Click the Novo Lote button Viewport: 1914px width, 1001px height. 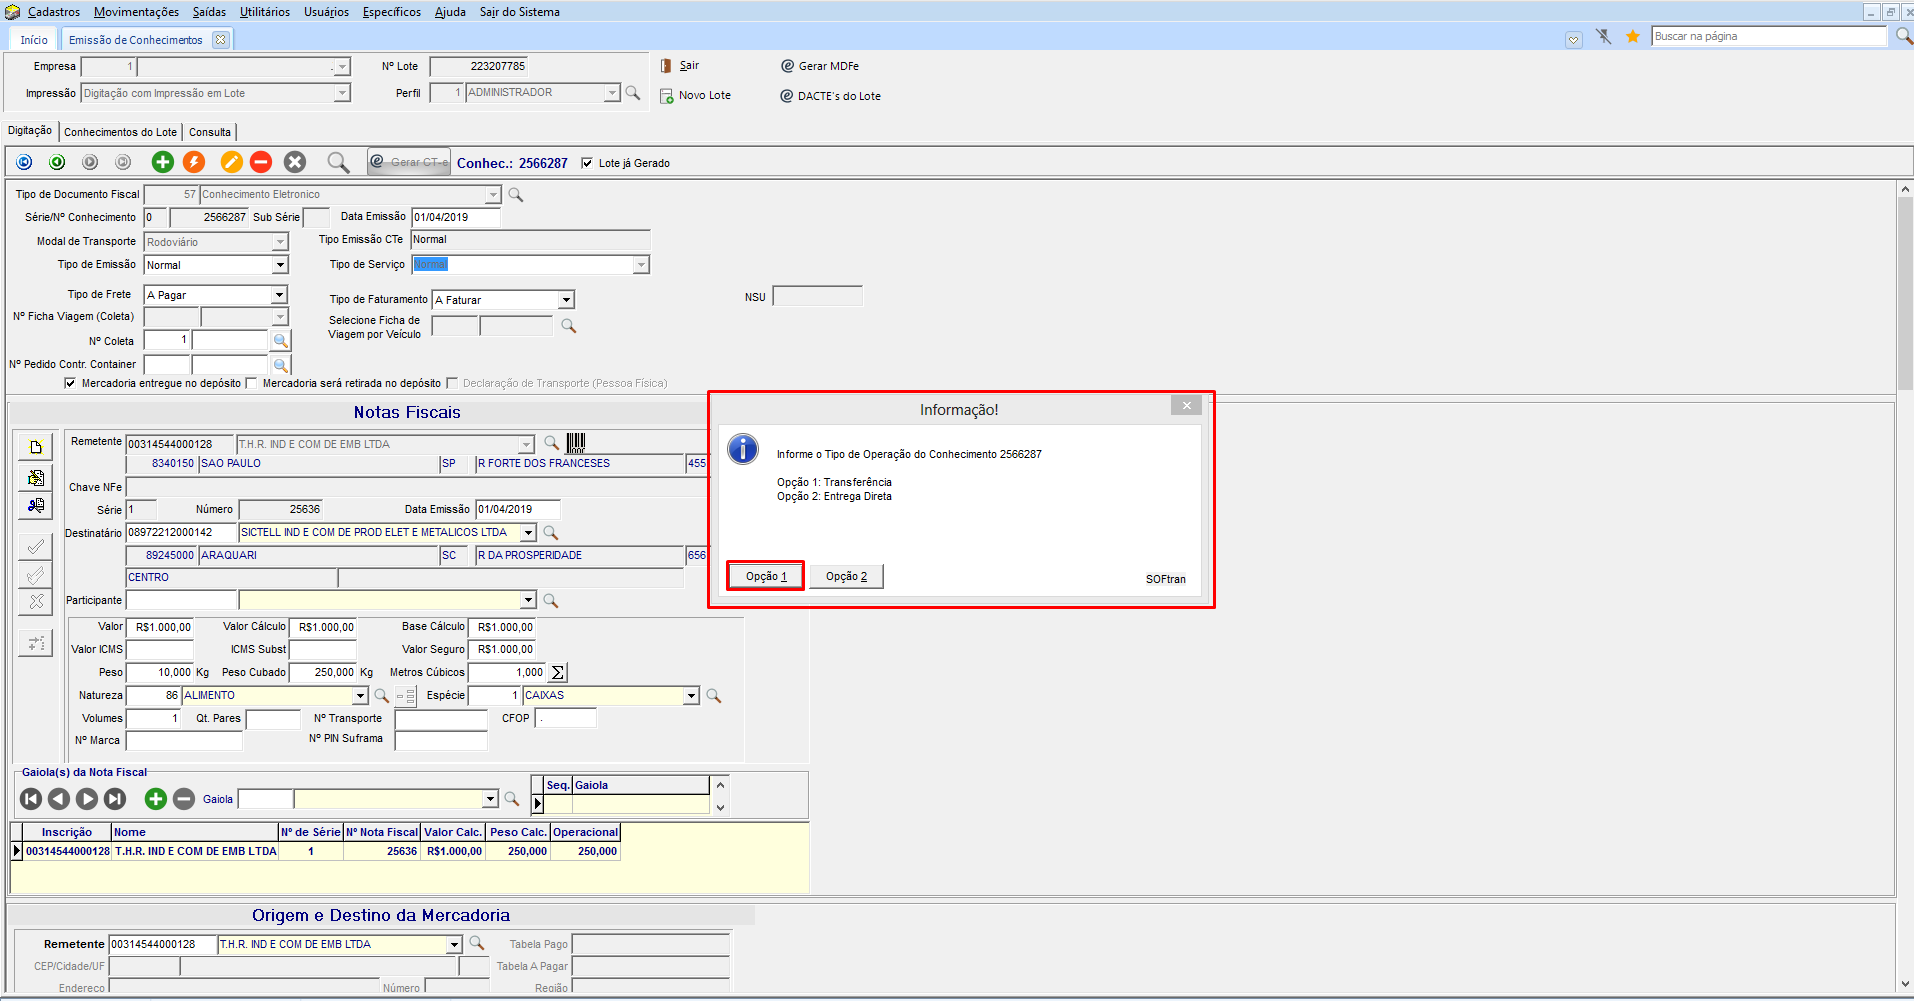[695, 96]
